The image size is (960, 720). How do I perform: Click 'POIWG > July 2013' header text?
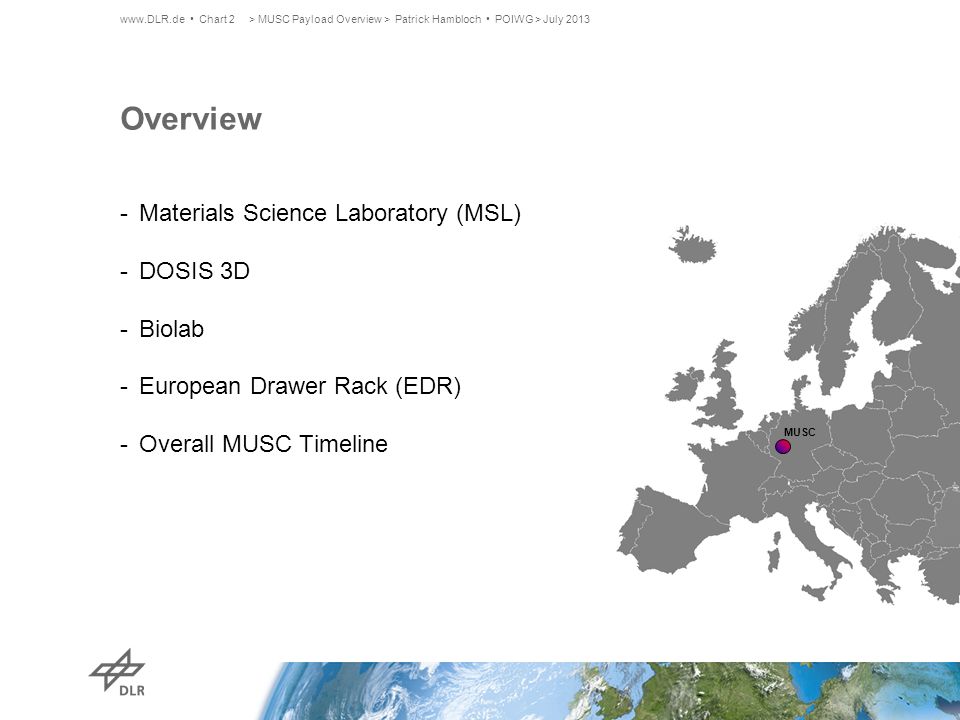point(542,19)
